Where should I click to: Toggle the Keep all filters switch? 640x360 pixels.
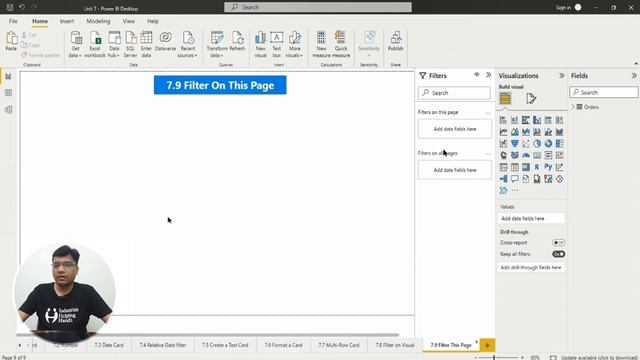click(558, 254)
